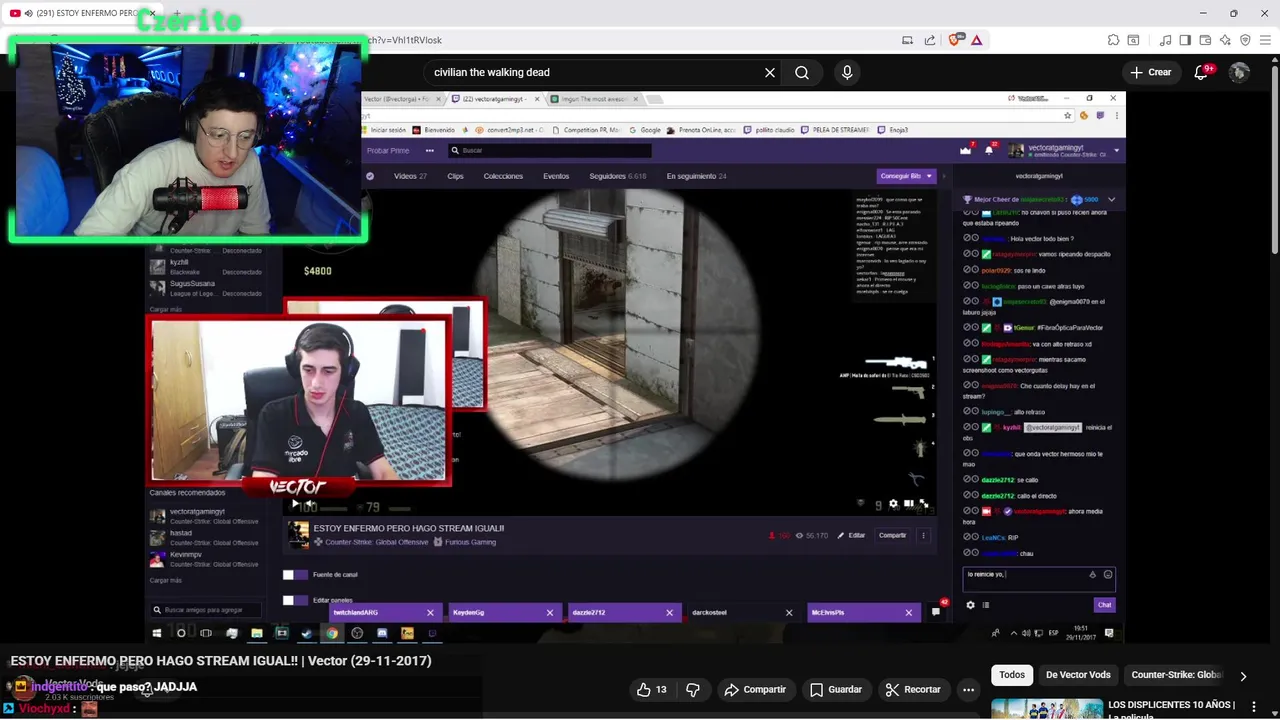Open options for LOS DISPLICENTES suggestion
The height and width of the screenshot is (720, 1280).
(x=1253, y=707)
